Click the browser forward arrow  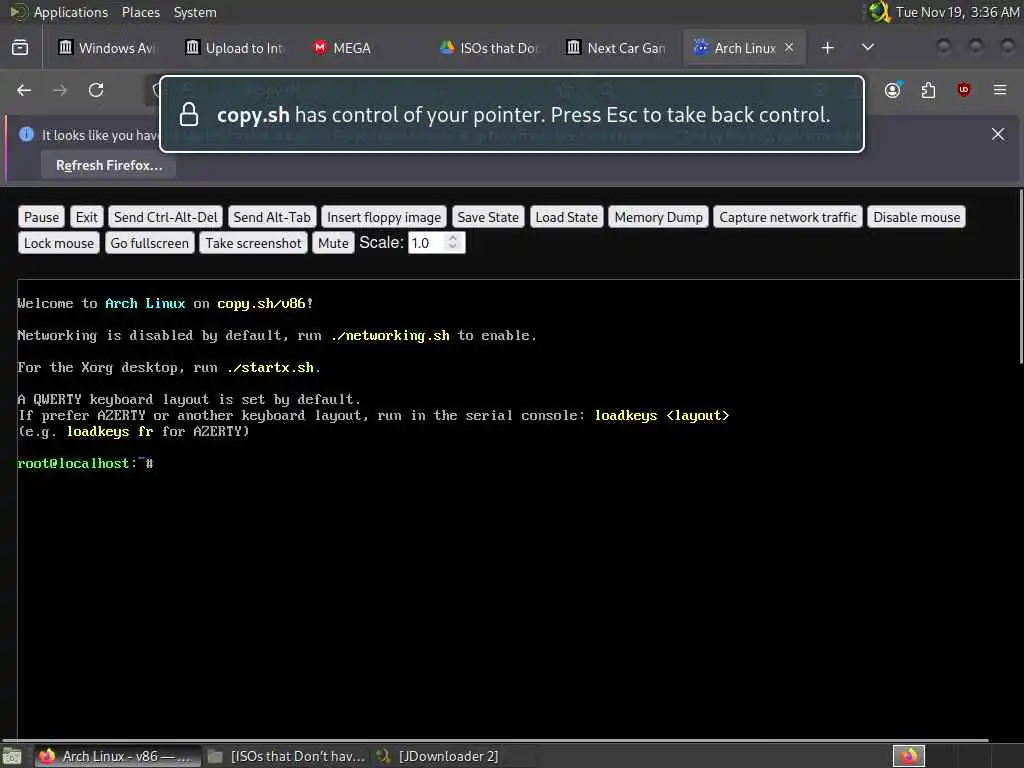[60, 90]
